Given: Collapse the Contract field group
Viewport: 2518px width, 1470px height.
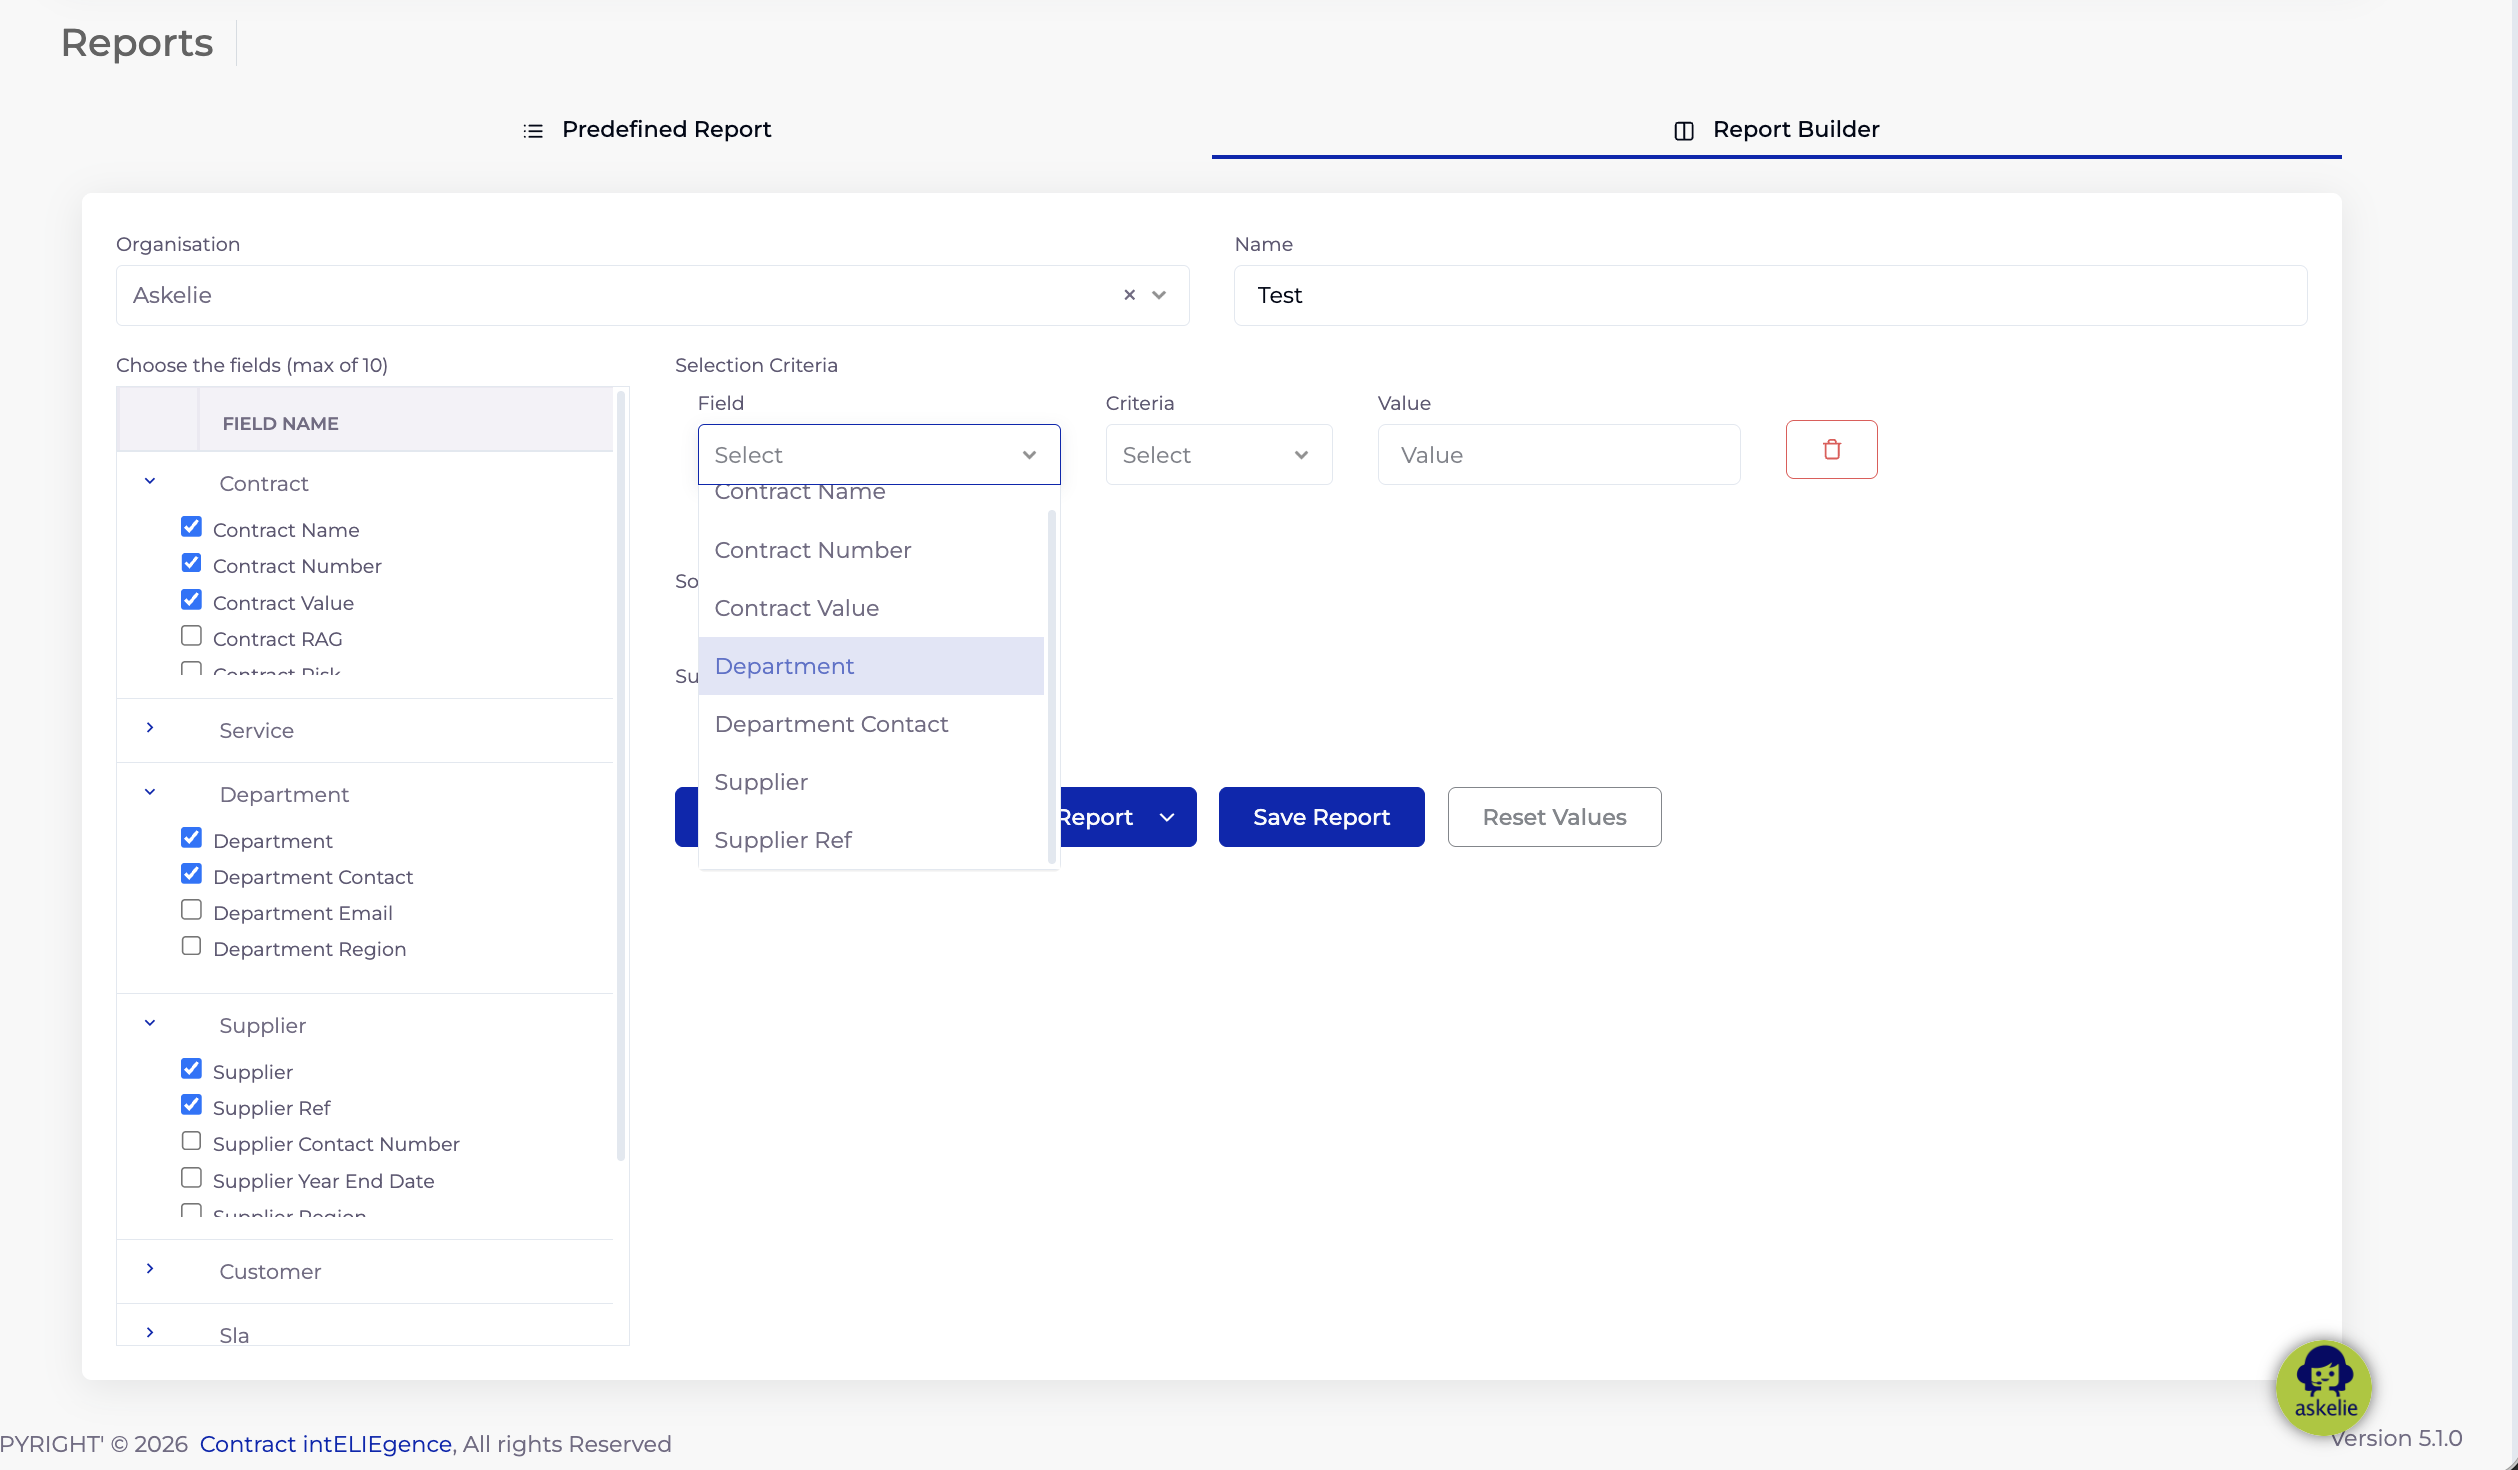Looking at the screenshot, I should coord(150,481).
